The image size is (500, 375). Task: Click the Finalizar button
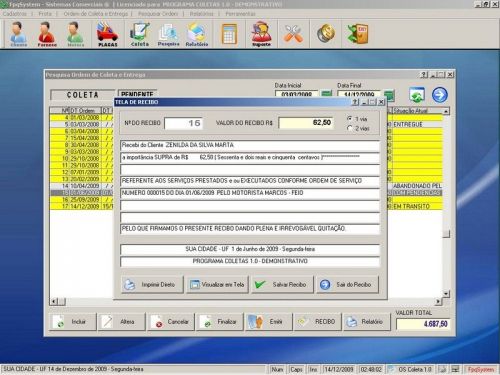[220, 322]
